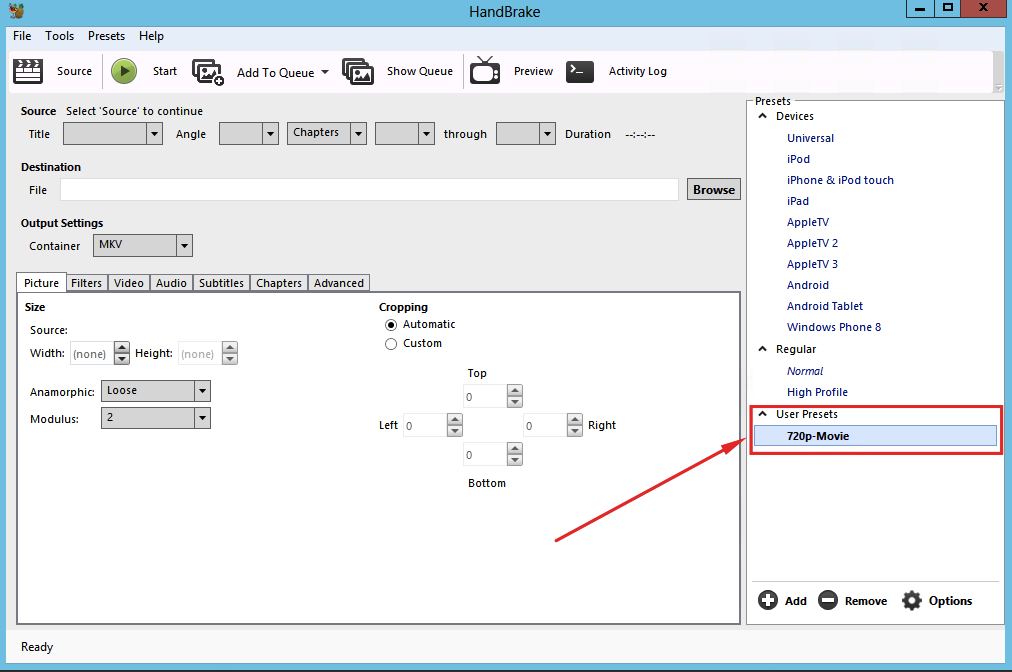This screenshot has height=672, width=1012.
Task: Click the Add preset plus icon
Action: click(768, 600)
